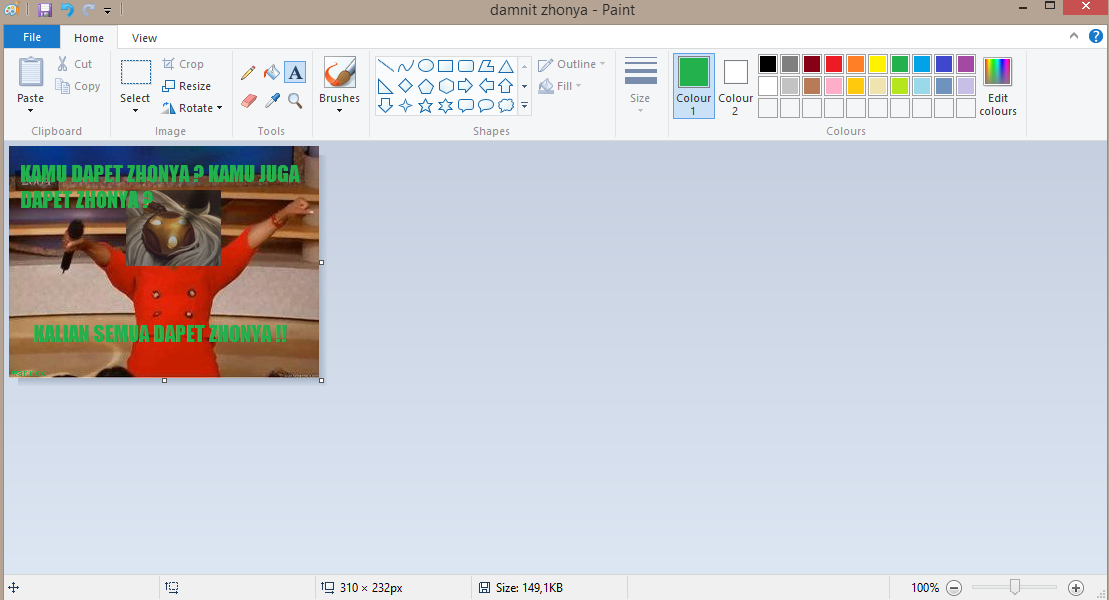Choose the Six-point star shape
1109x600 pixels.
(446, 106)
